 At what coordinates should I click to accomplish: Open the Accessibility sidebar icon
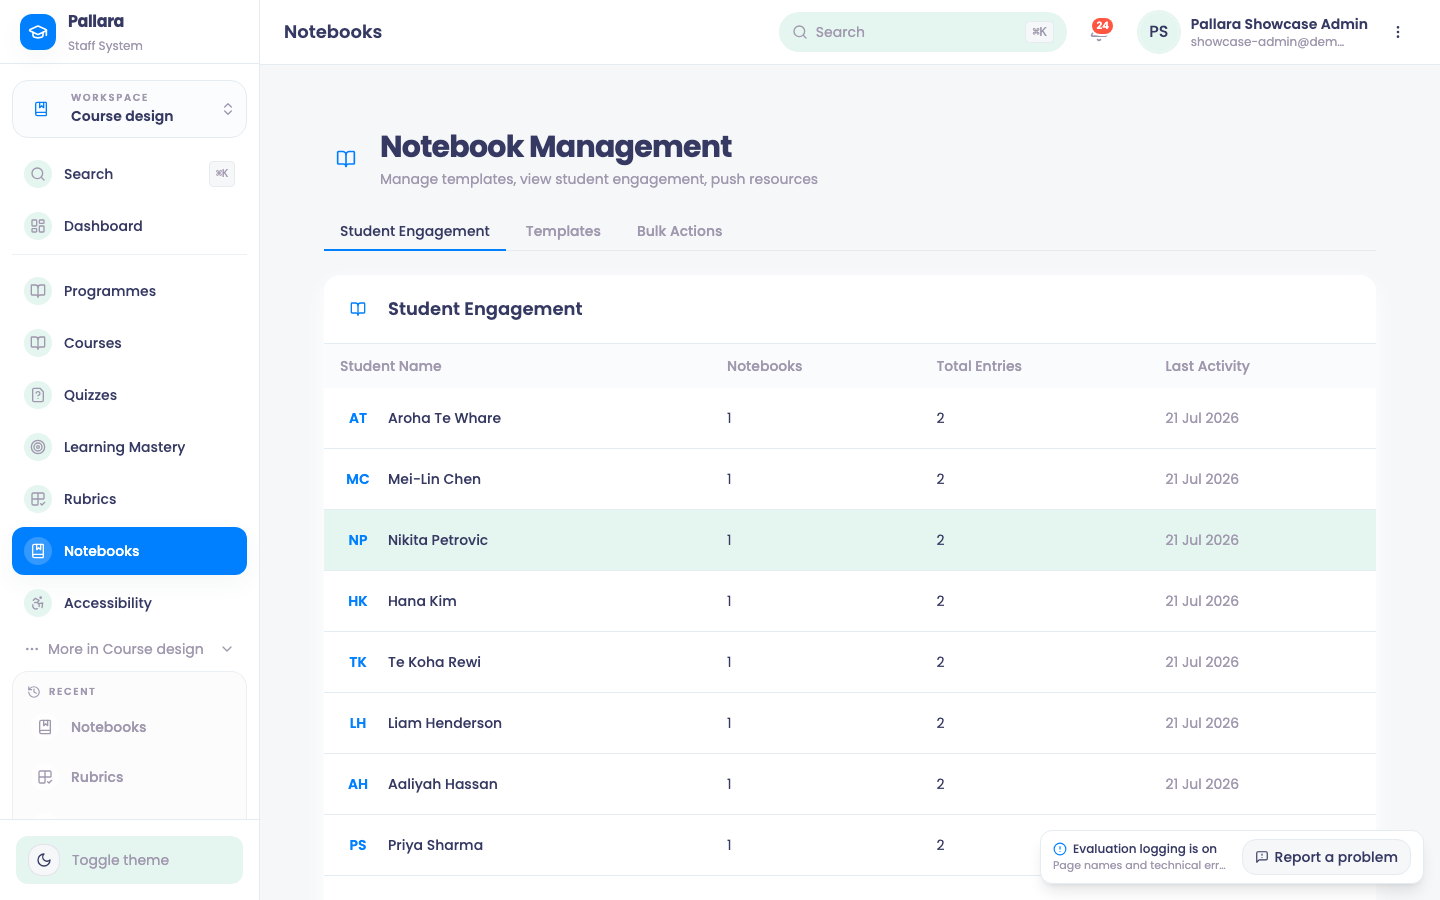coord(38,603)
